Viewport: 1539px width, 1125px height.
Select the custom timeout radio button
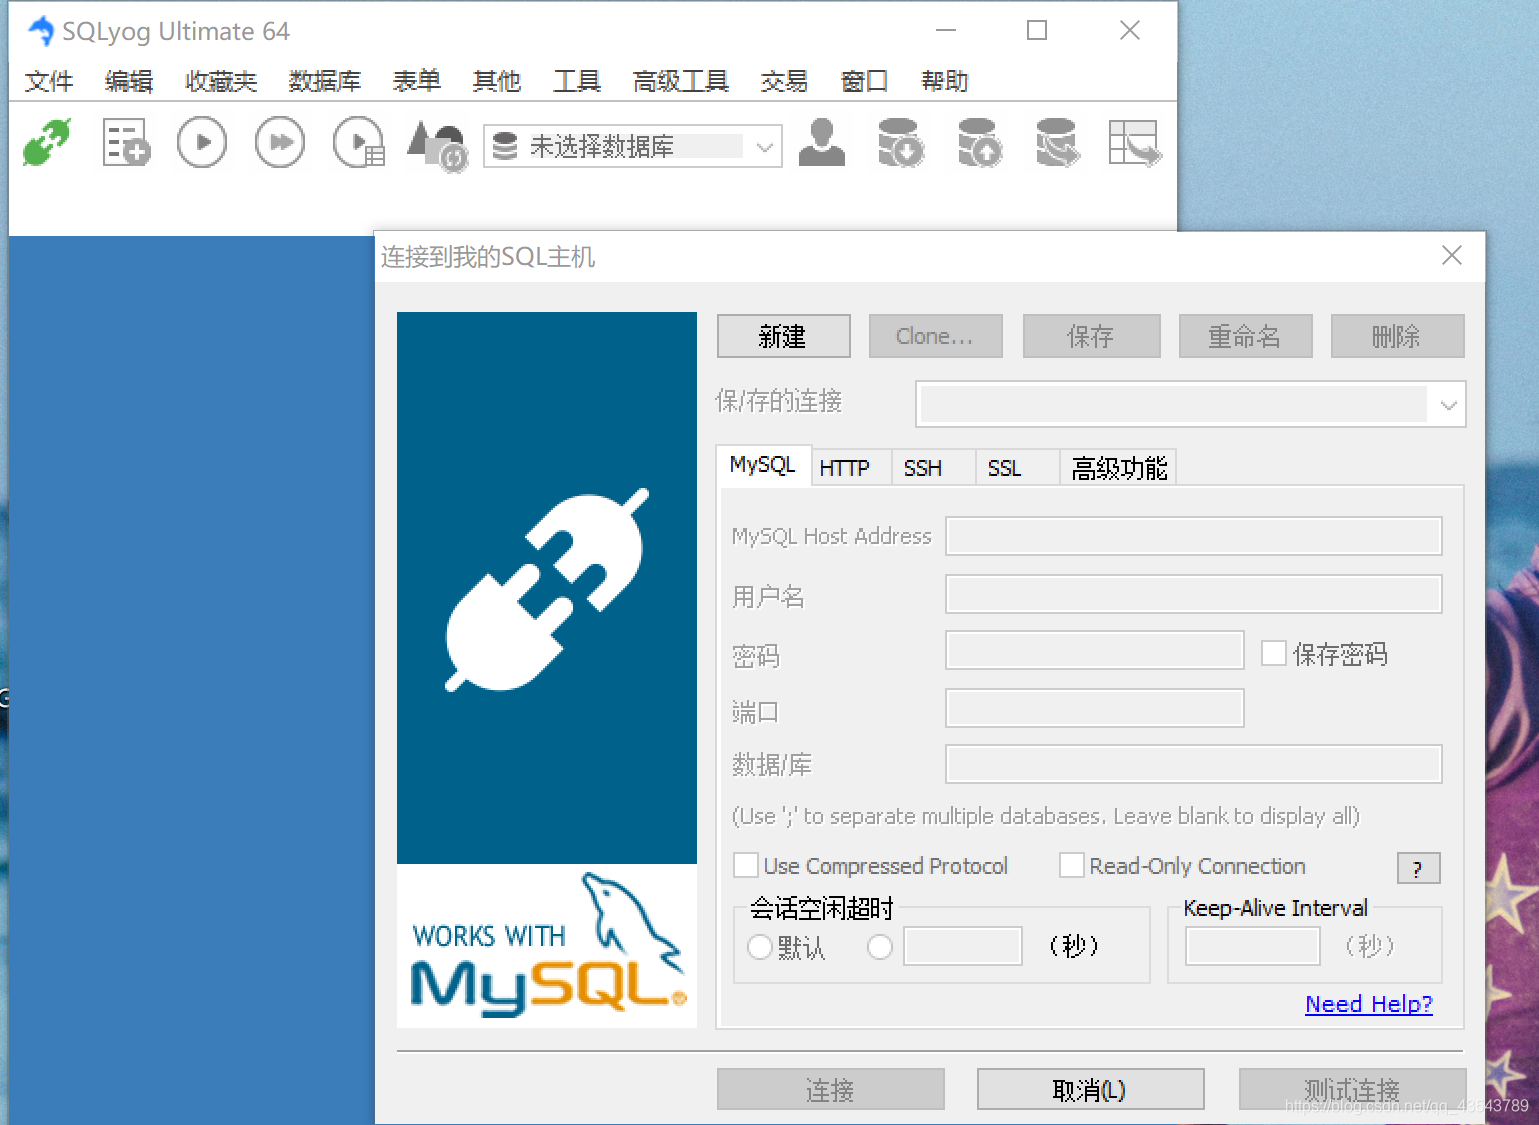click(880, 946)
